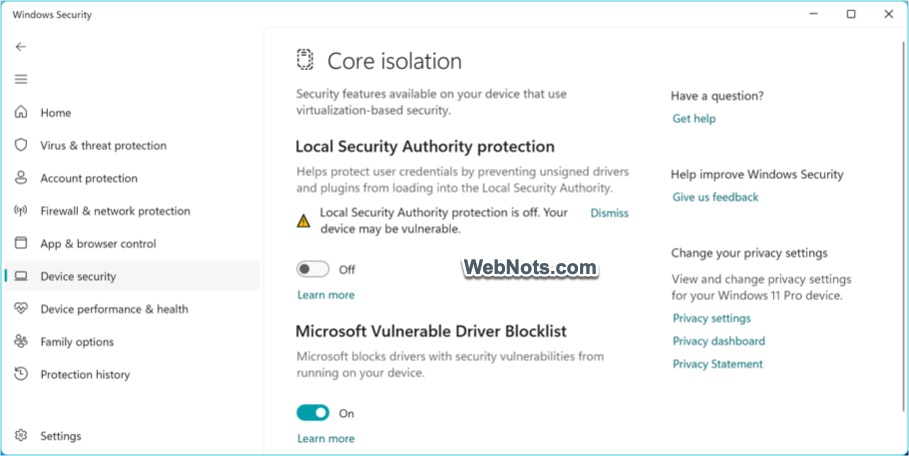Open the Privacy dashboard link
Screen dimensions: 909x456
pyautogui.click(x=718, y=341)
